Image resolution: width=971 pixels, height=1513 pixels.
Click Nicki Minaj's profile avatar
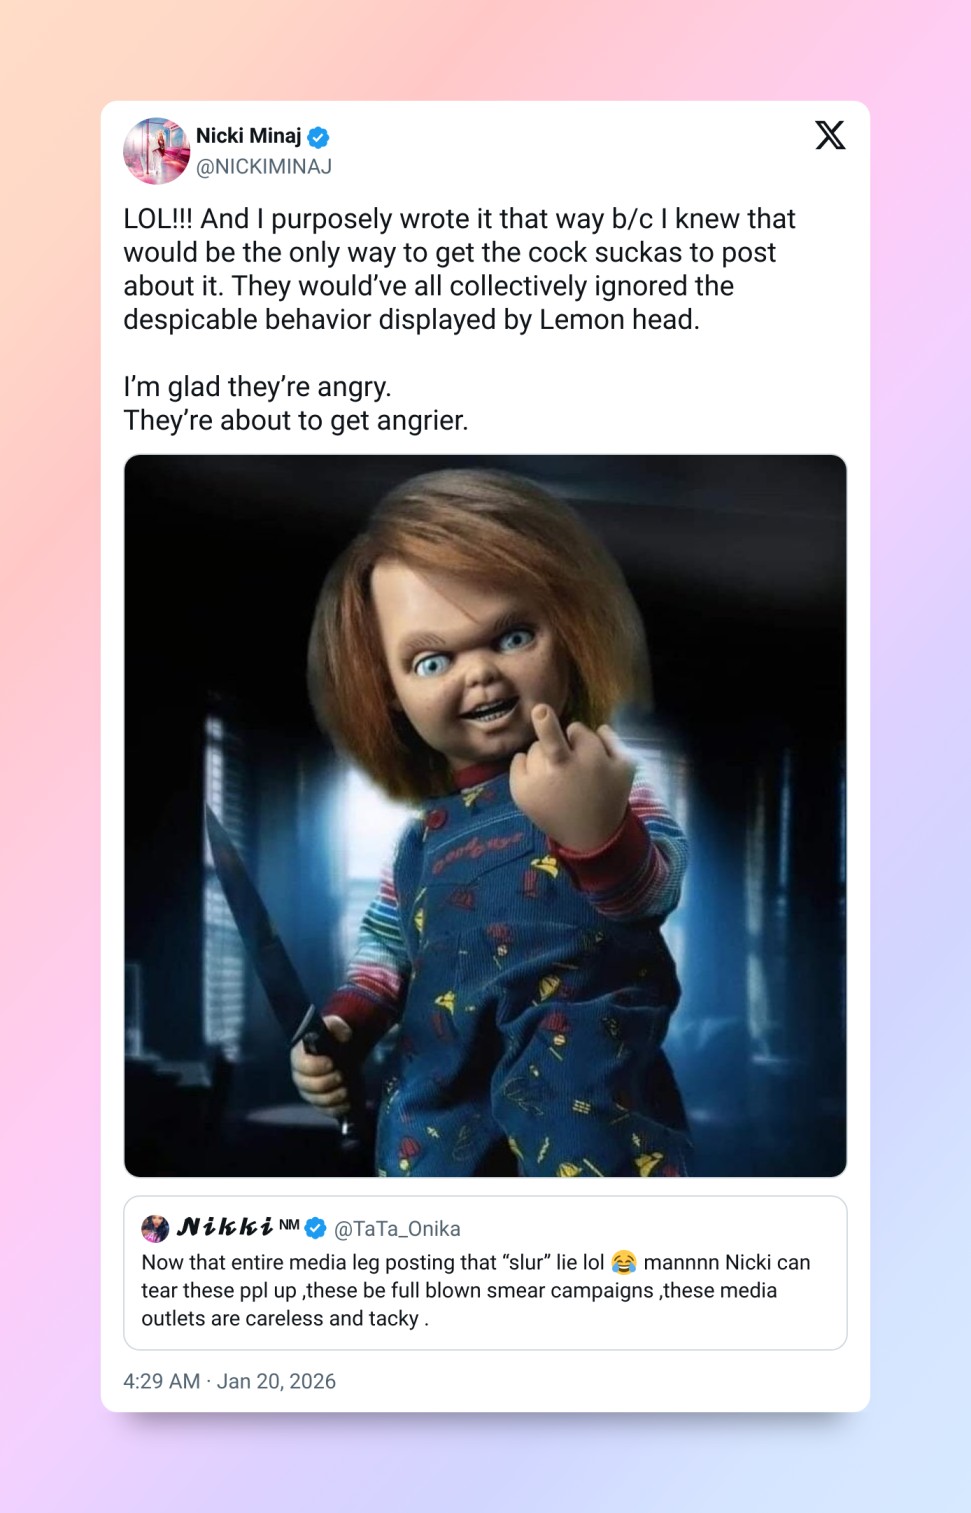point(156,151)
